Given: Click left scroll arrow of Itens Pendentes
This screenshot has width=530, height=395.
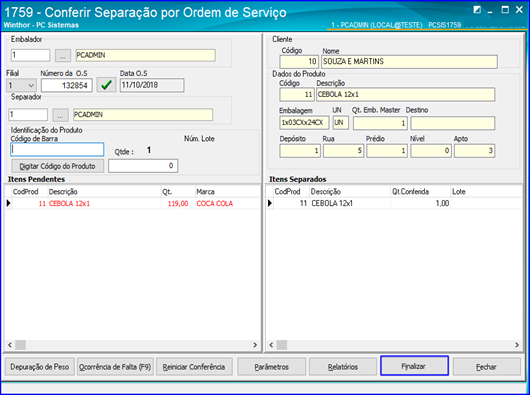Looking at the screenshot, I should [10, 345].
